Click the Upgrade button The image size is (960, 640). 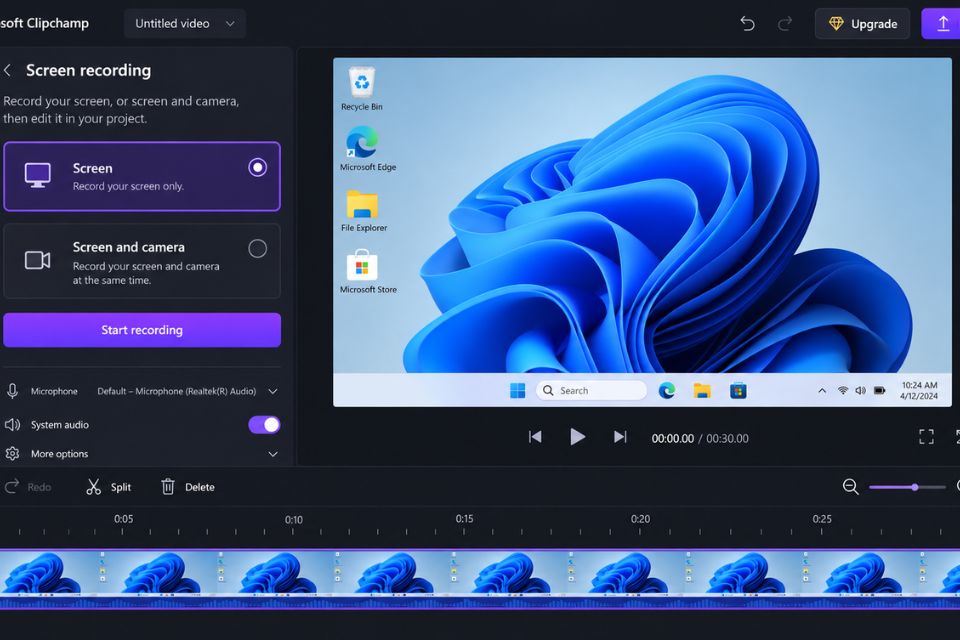point(862,24)
